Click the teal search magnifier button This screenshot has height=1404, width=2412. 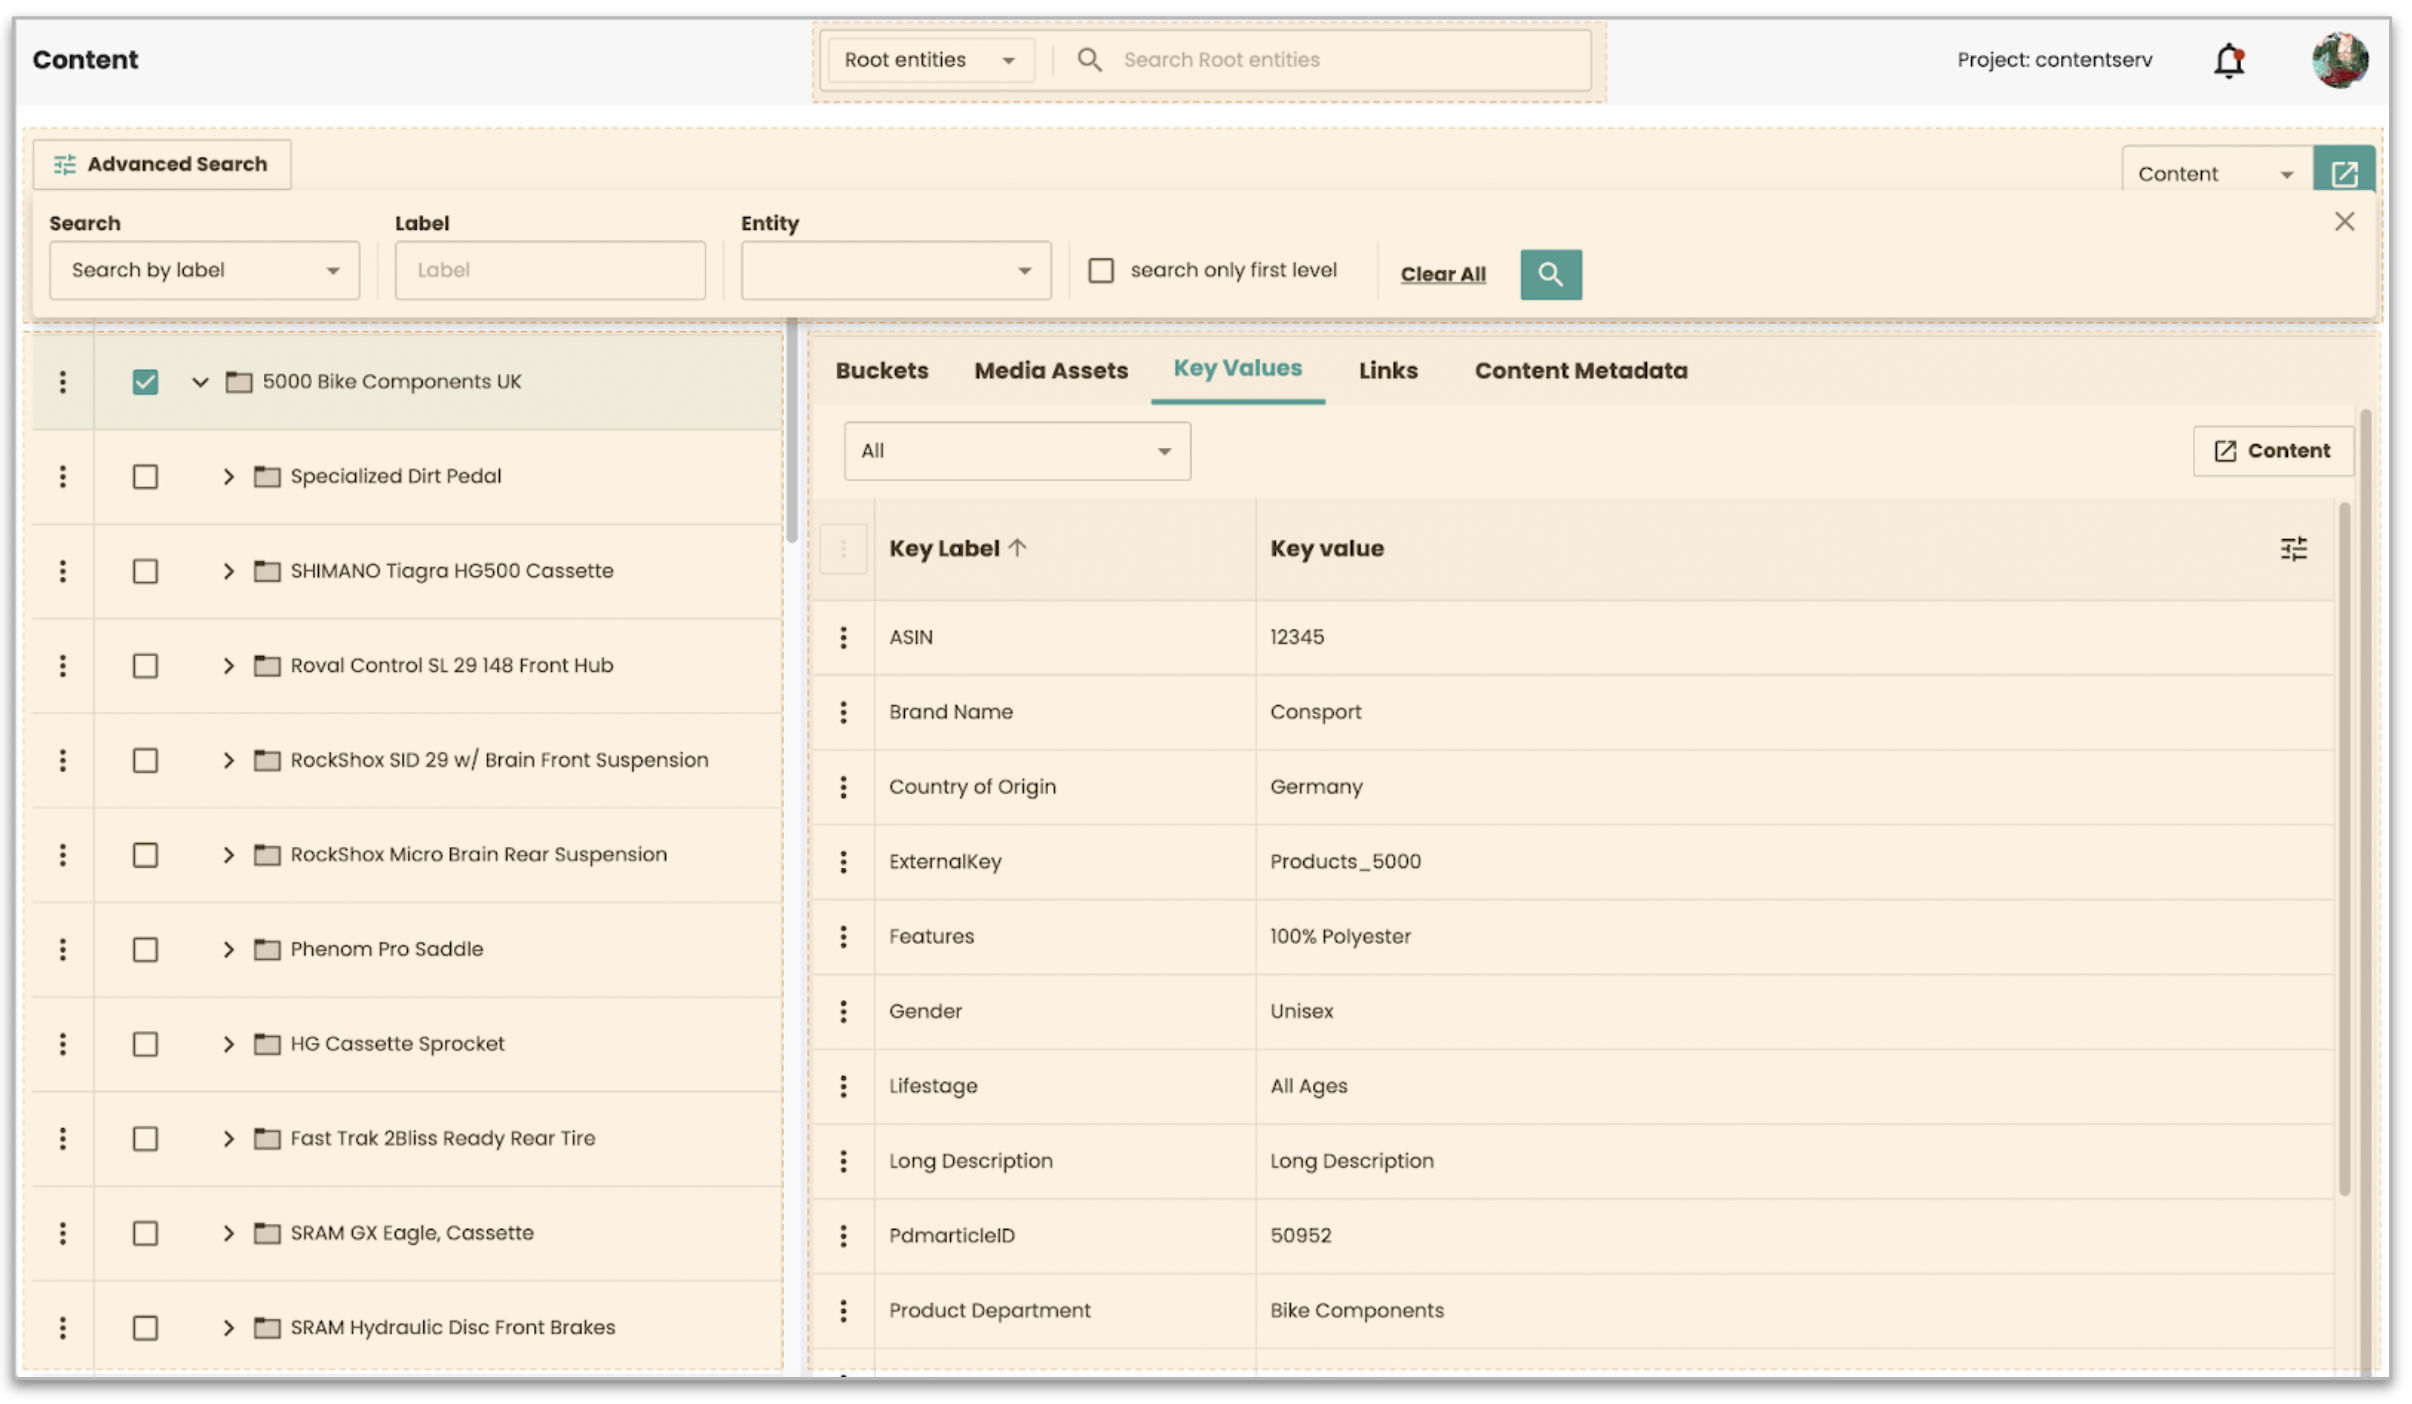point(1550,274)
